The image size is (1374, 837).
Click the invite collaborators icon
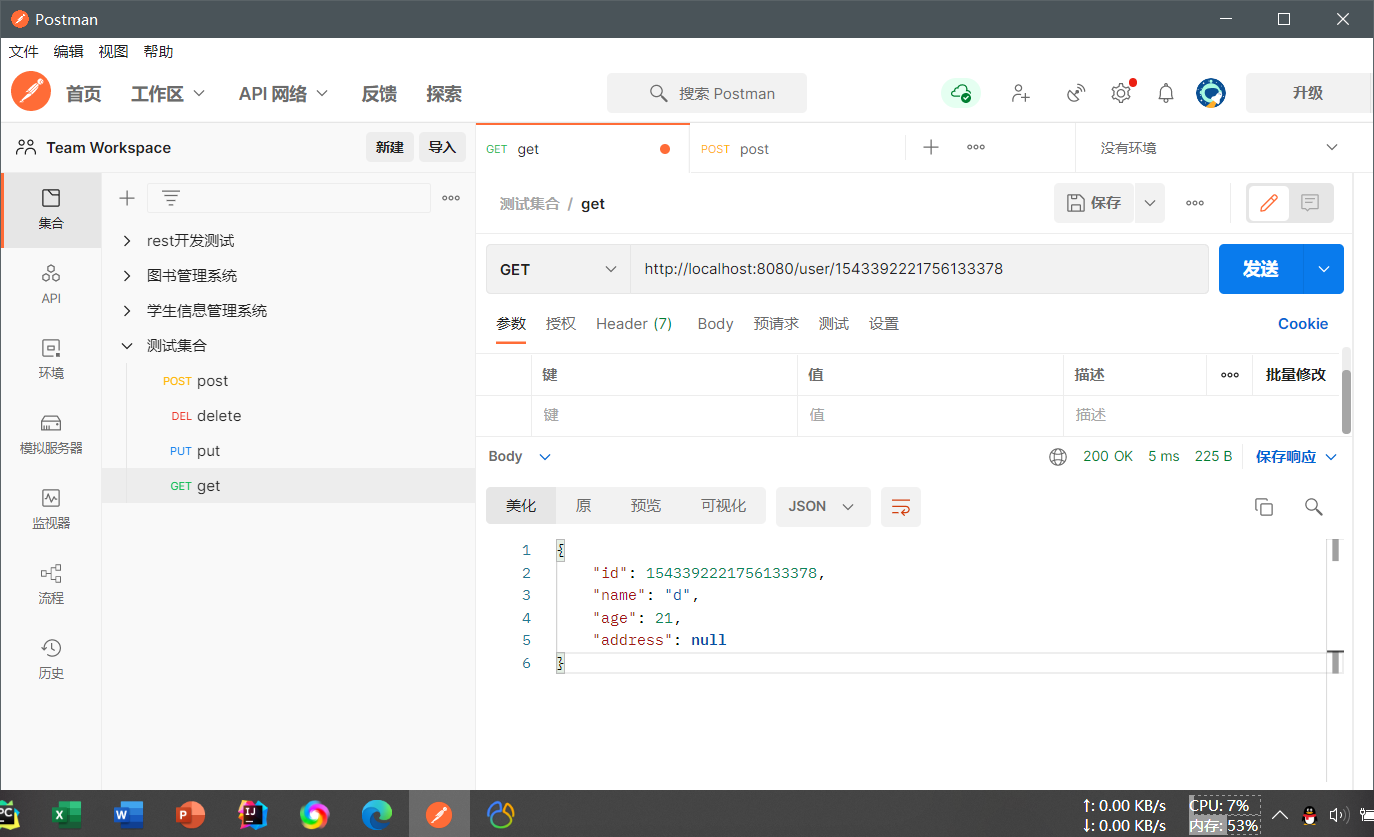(x=1020, y=93)
